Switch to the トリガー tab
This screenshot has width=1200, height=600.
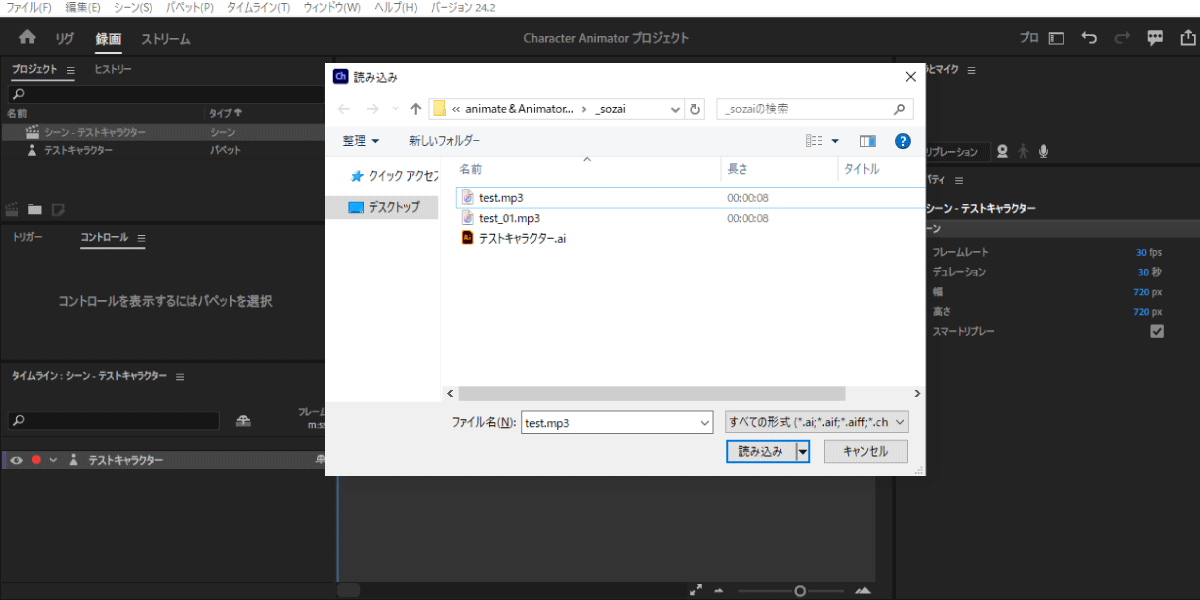[x=28, y=237]
